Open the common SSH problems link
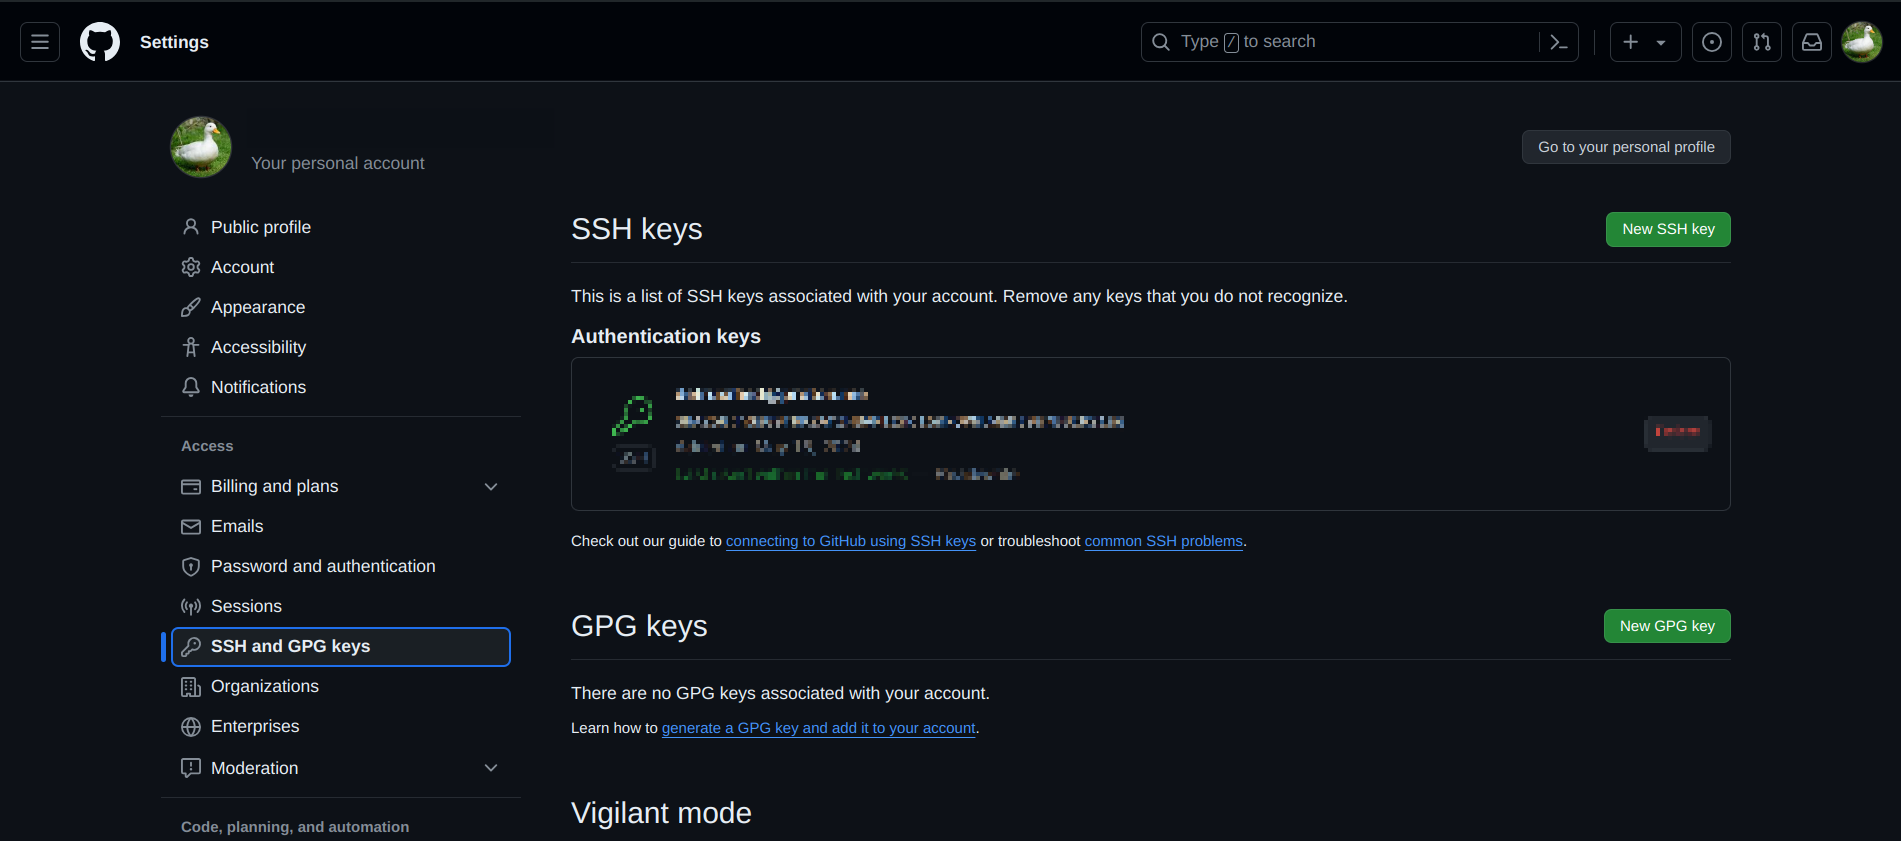This screenshot has height=841, width=1901. click(x=1163, y=541)
